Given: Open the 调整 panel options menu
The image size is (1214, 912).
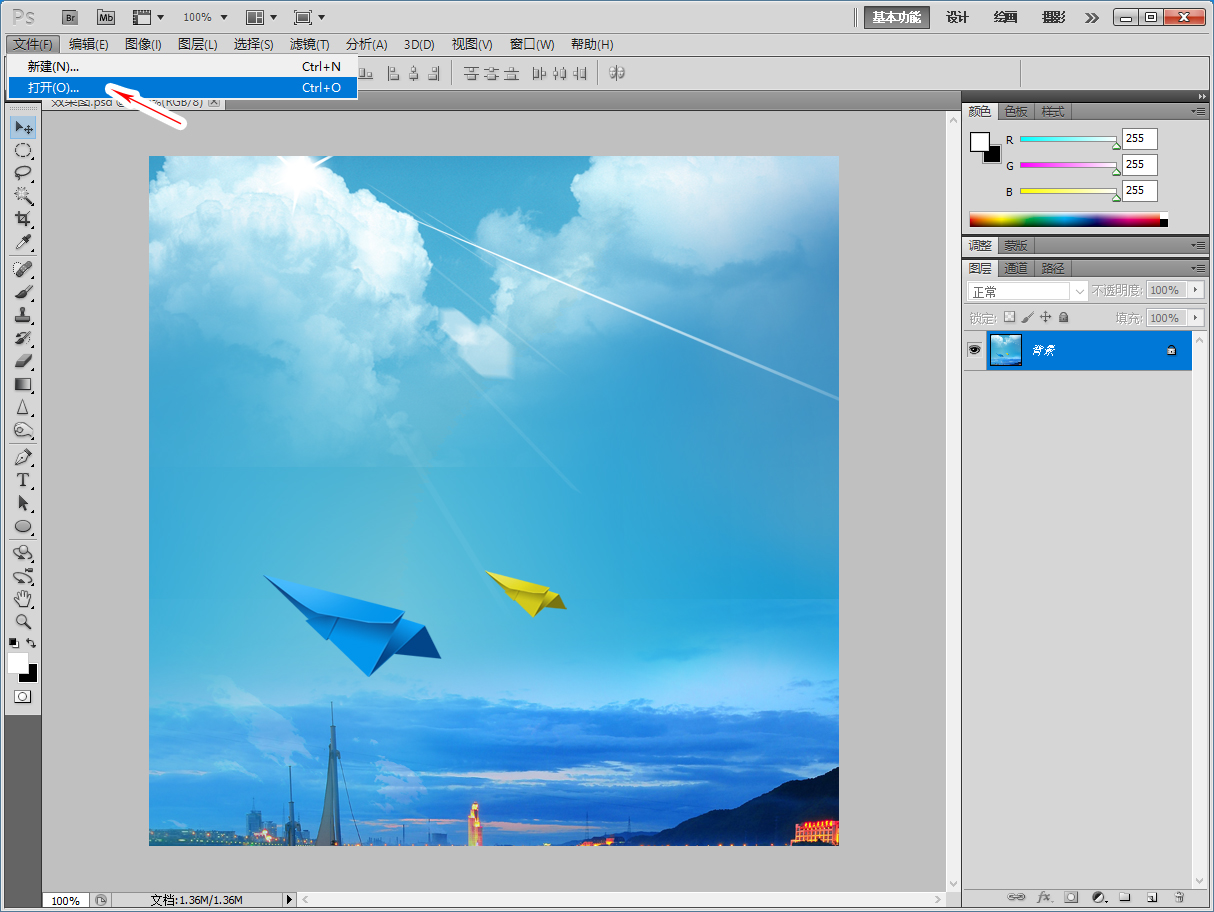Looking at the screenshot, I should [1197, 245].
